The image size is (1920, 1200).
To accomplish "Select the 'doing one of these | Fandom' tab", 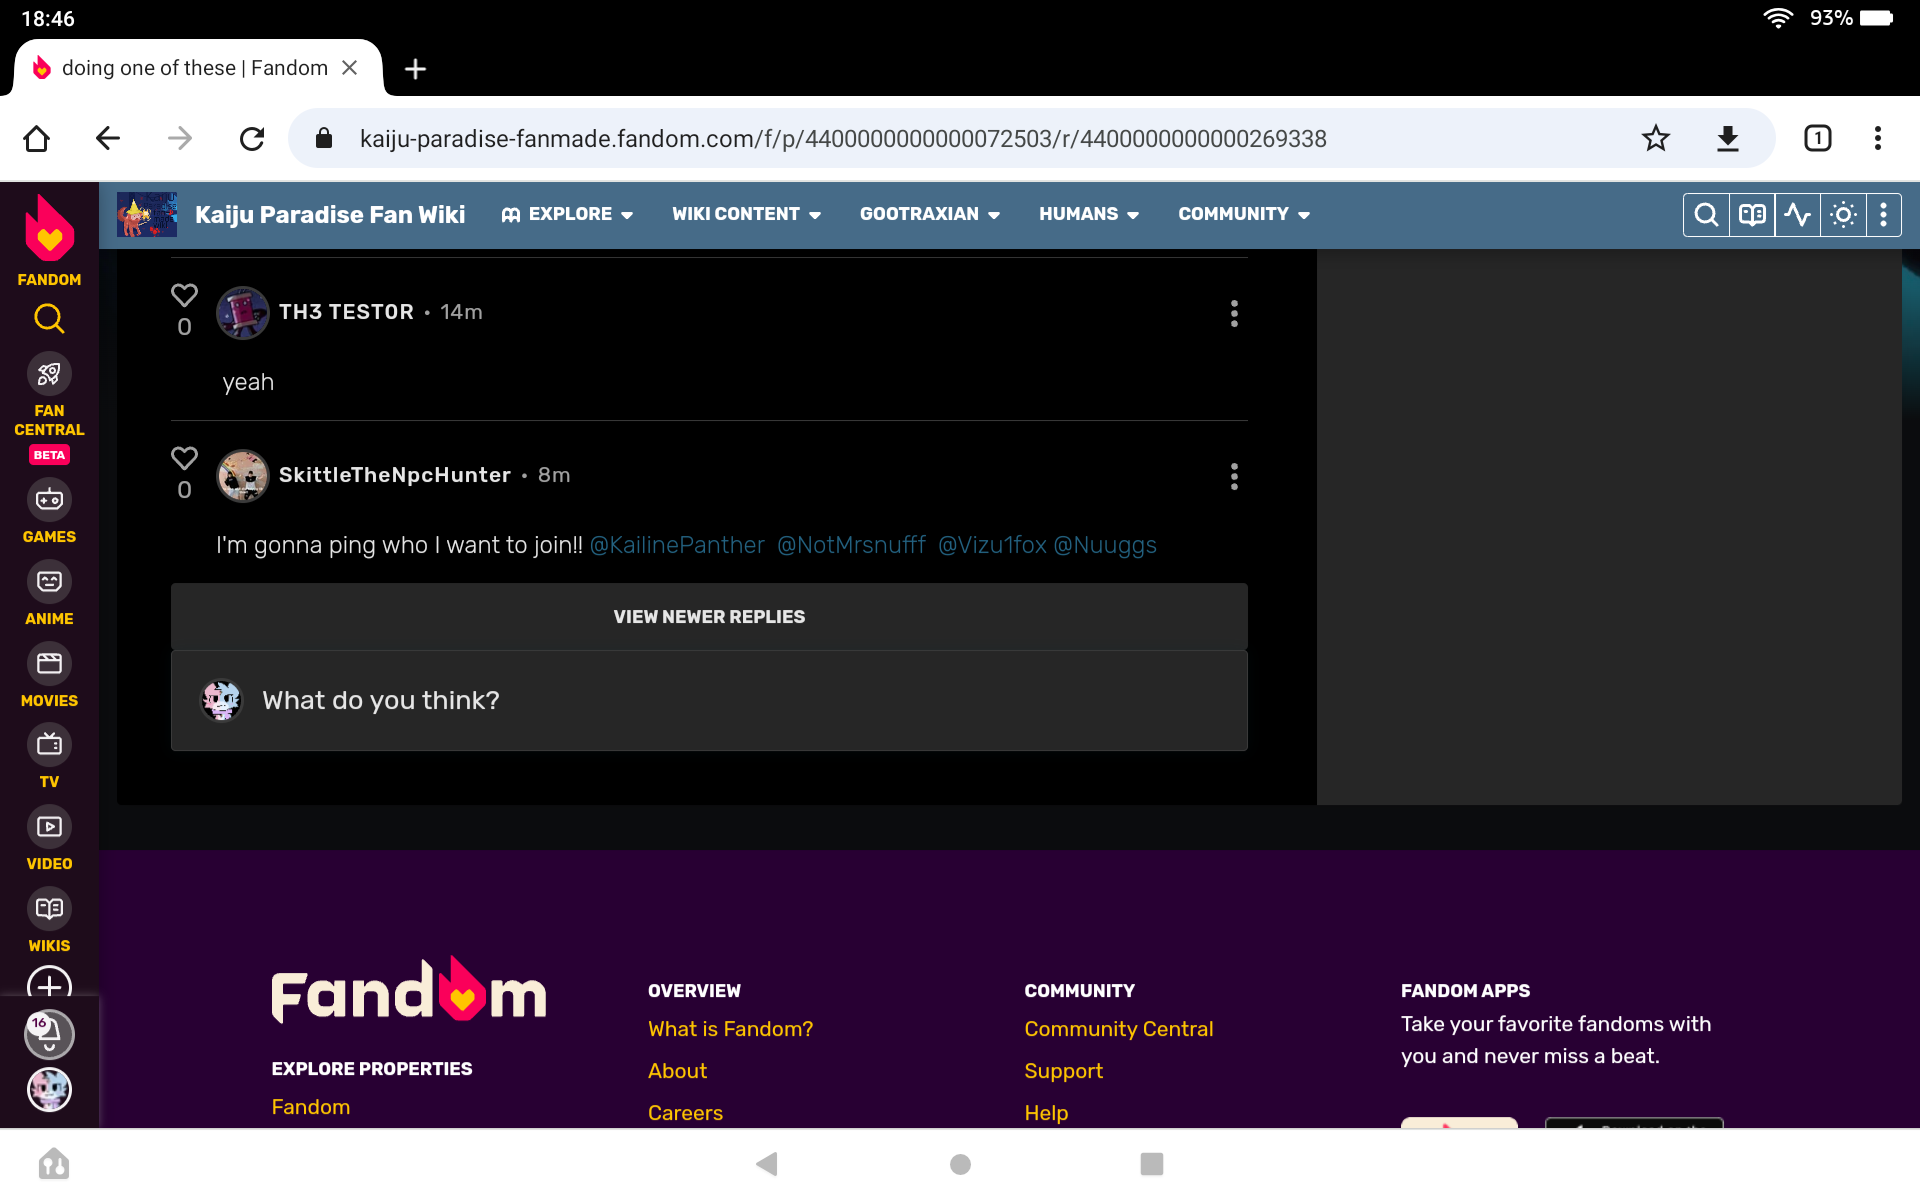I will point(195,68).
